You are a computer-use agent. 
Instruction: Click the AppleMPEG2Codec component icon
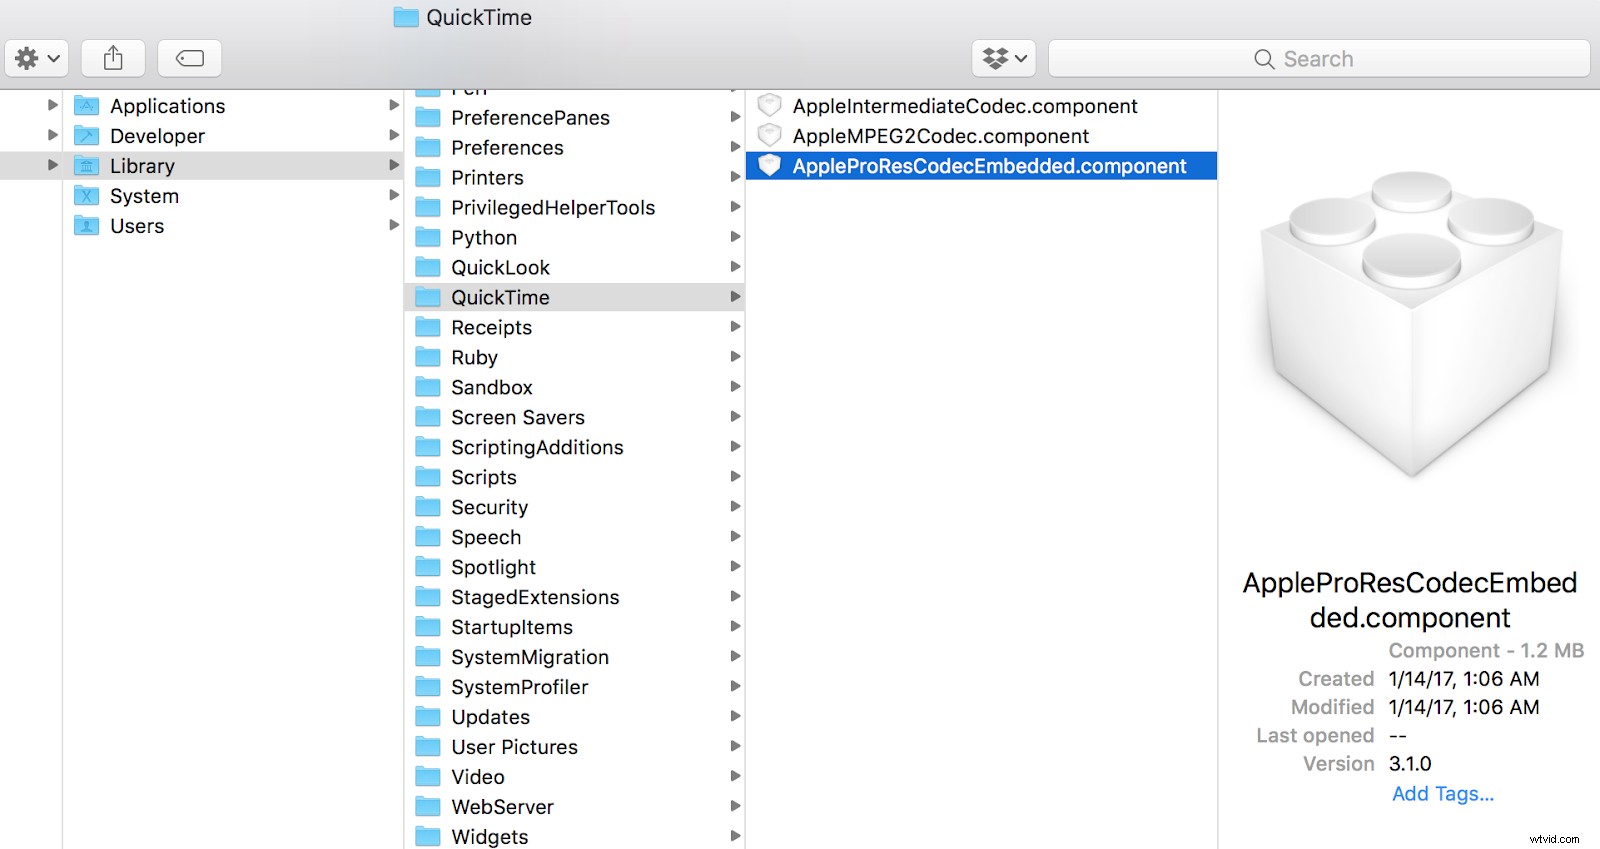[769, 135]
